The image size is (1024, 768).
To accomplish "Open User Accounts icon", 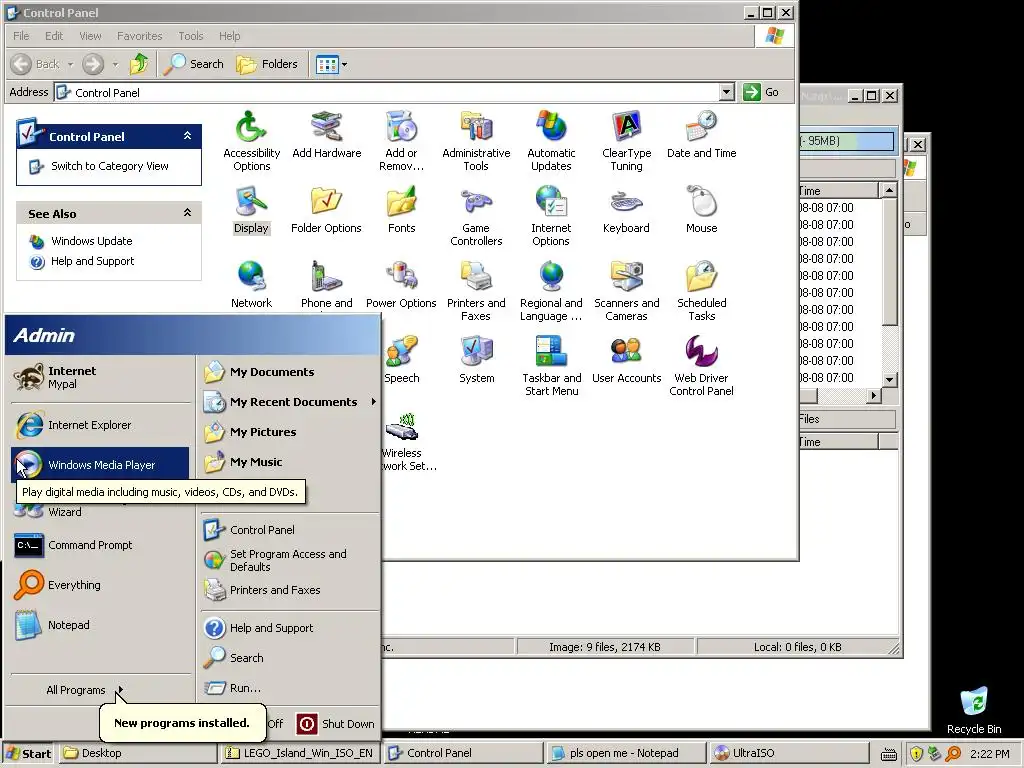I will tap(626, 360).
